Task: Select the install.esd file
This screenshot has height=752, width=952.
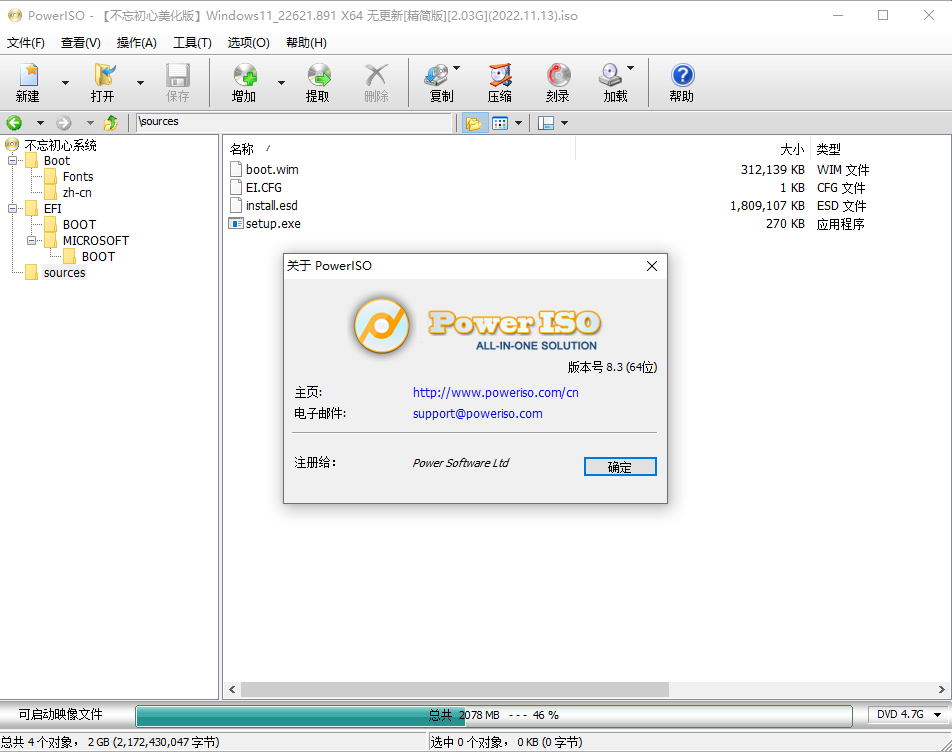Action: click(x=271, y=206)
